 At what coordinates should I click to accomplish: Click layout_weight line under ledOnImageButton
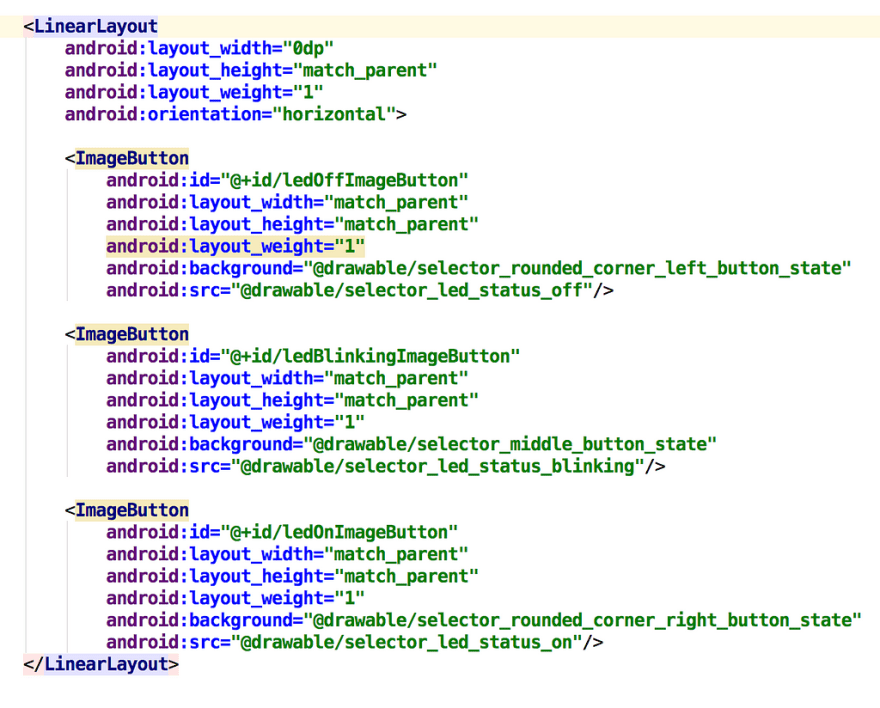[x=236, y=598]
